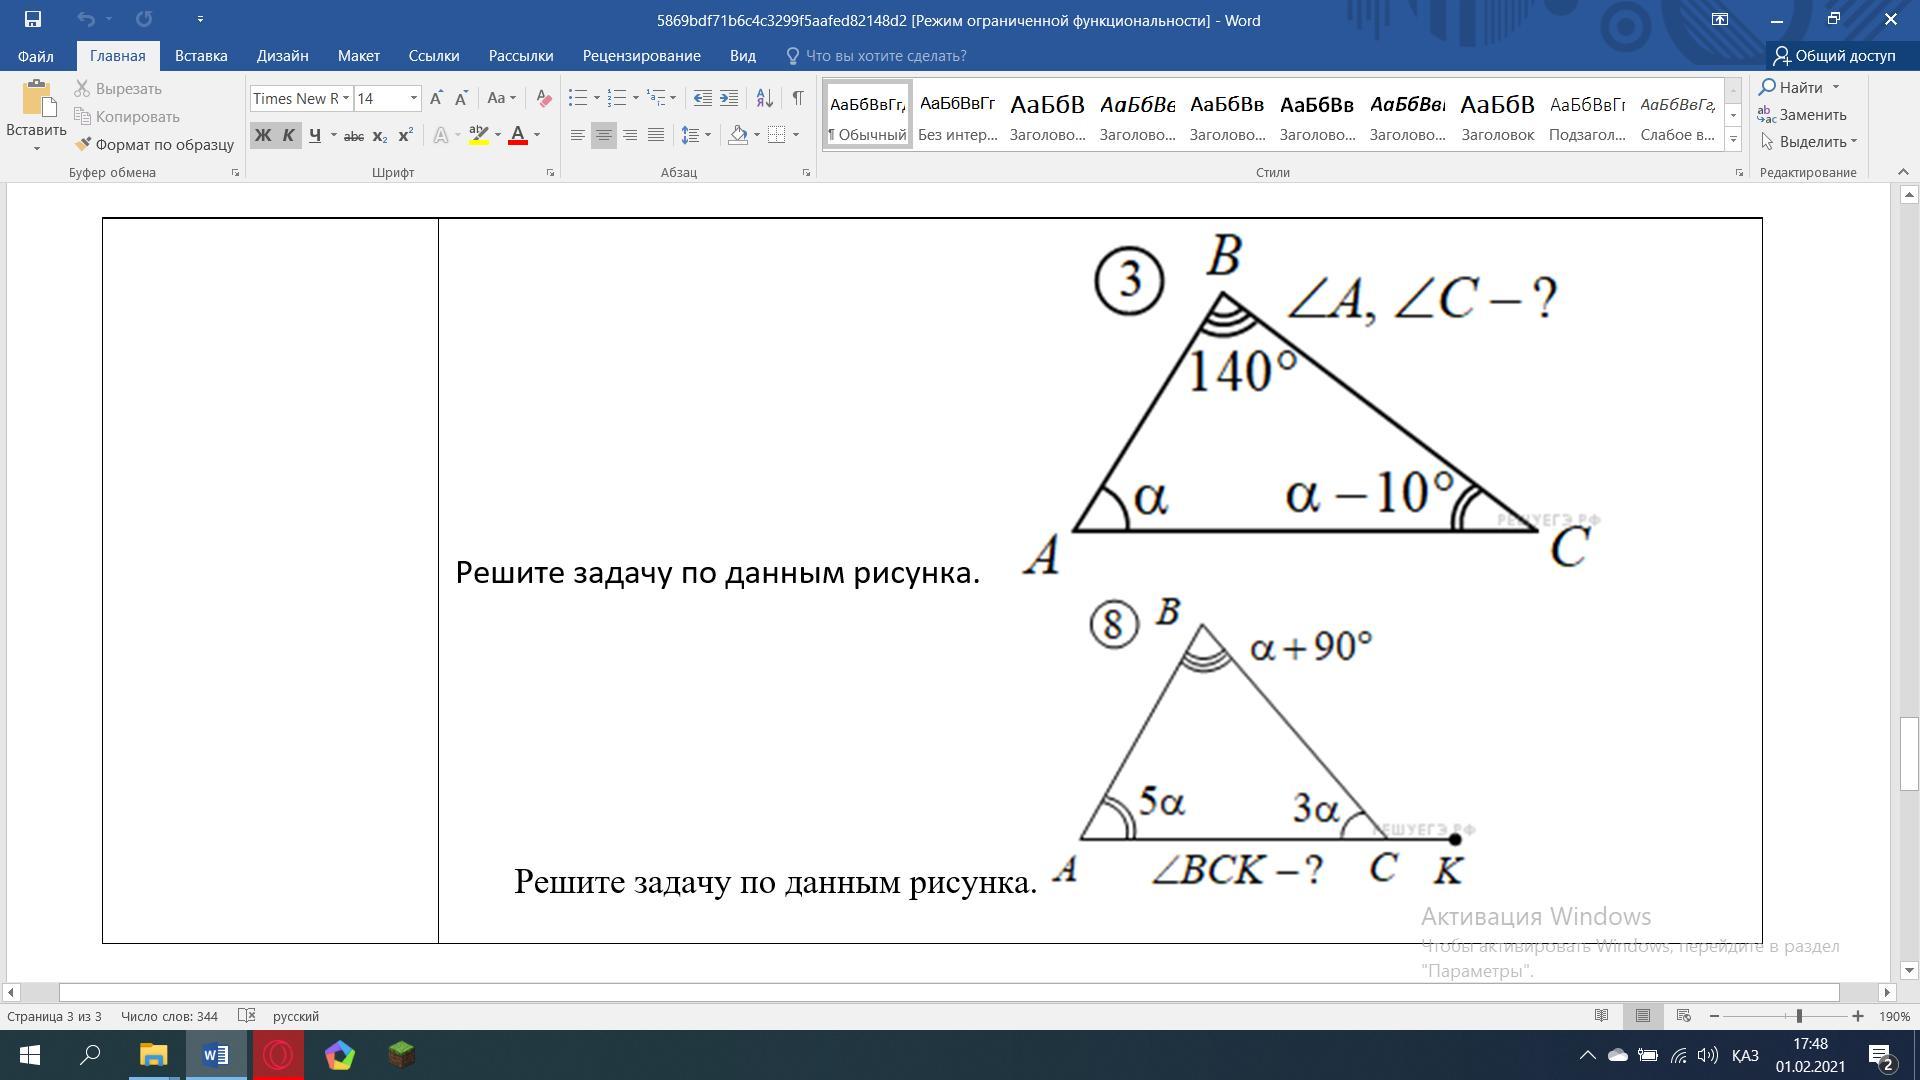
Task: Increase paragraph indent
Action: click(x=729, y=98)
